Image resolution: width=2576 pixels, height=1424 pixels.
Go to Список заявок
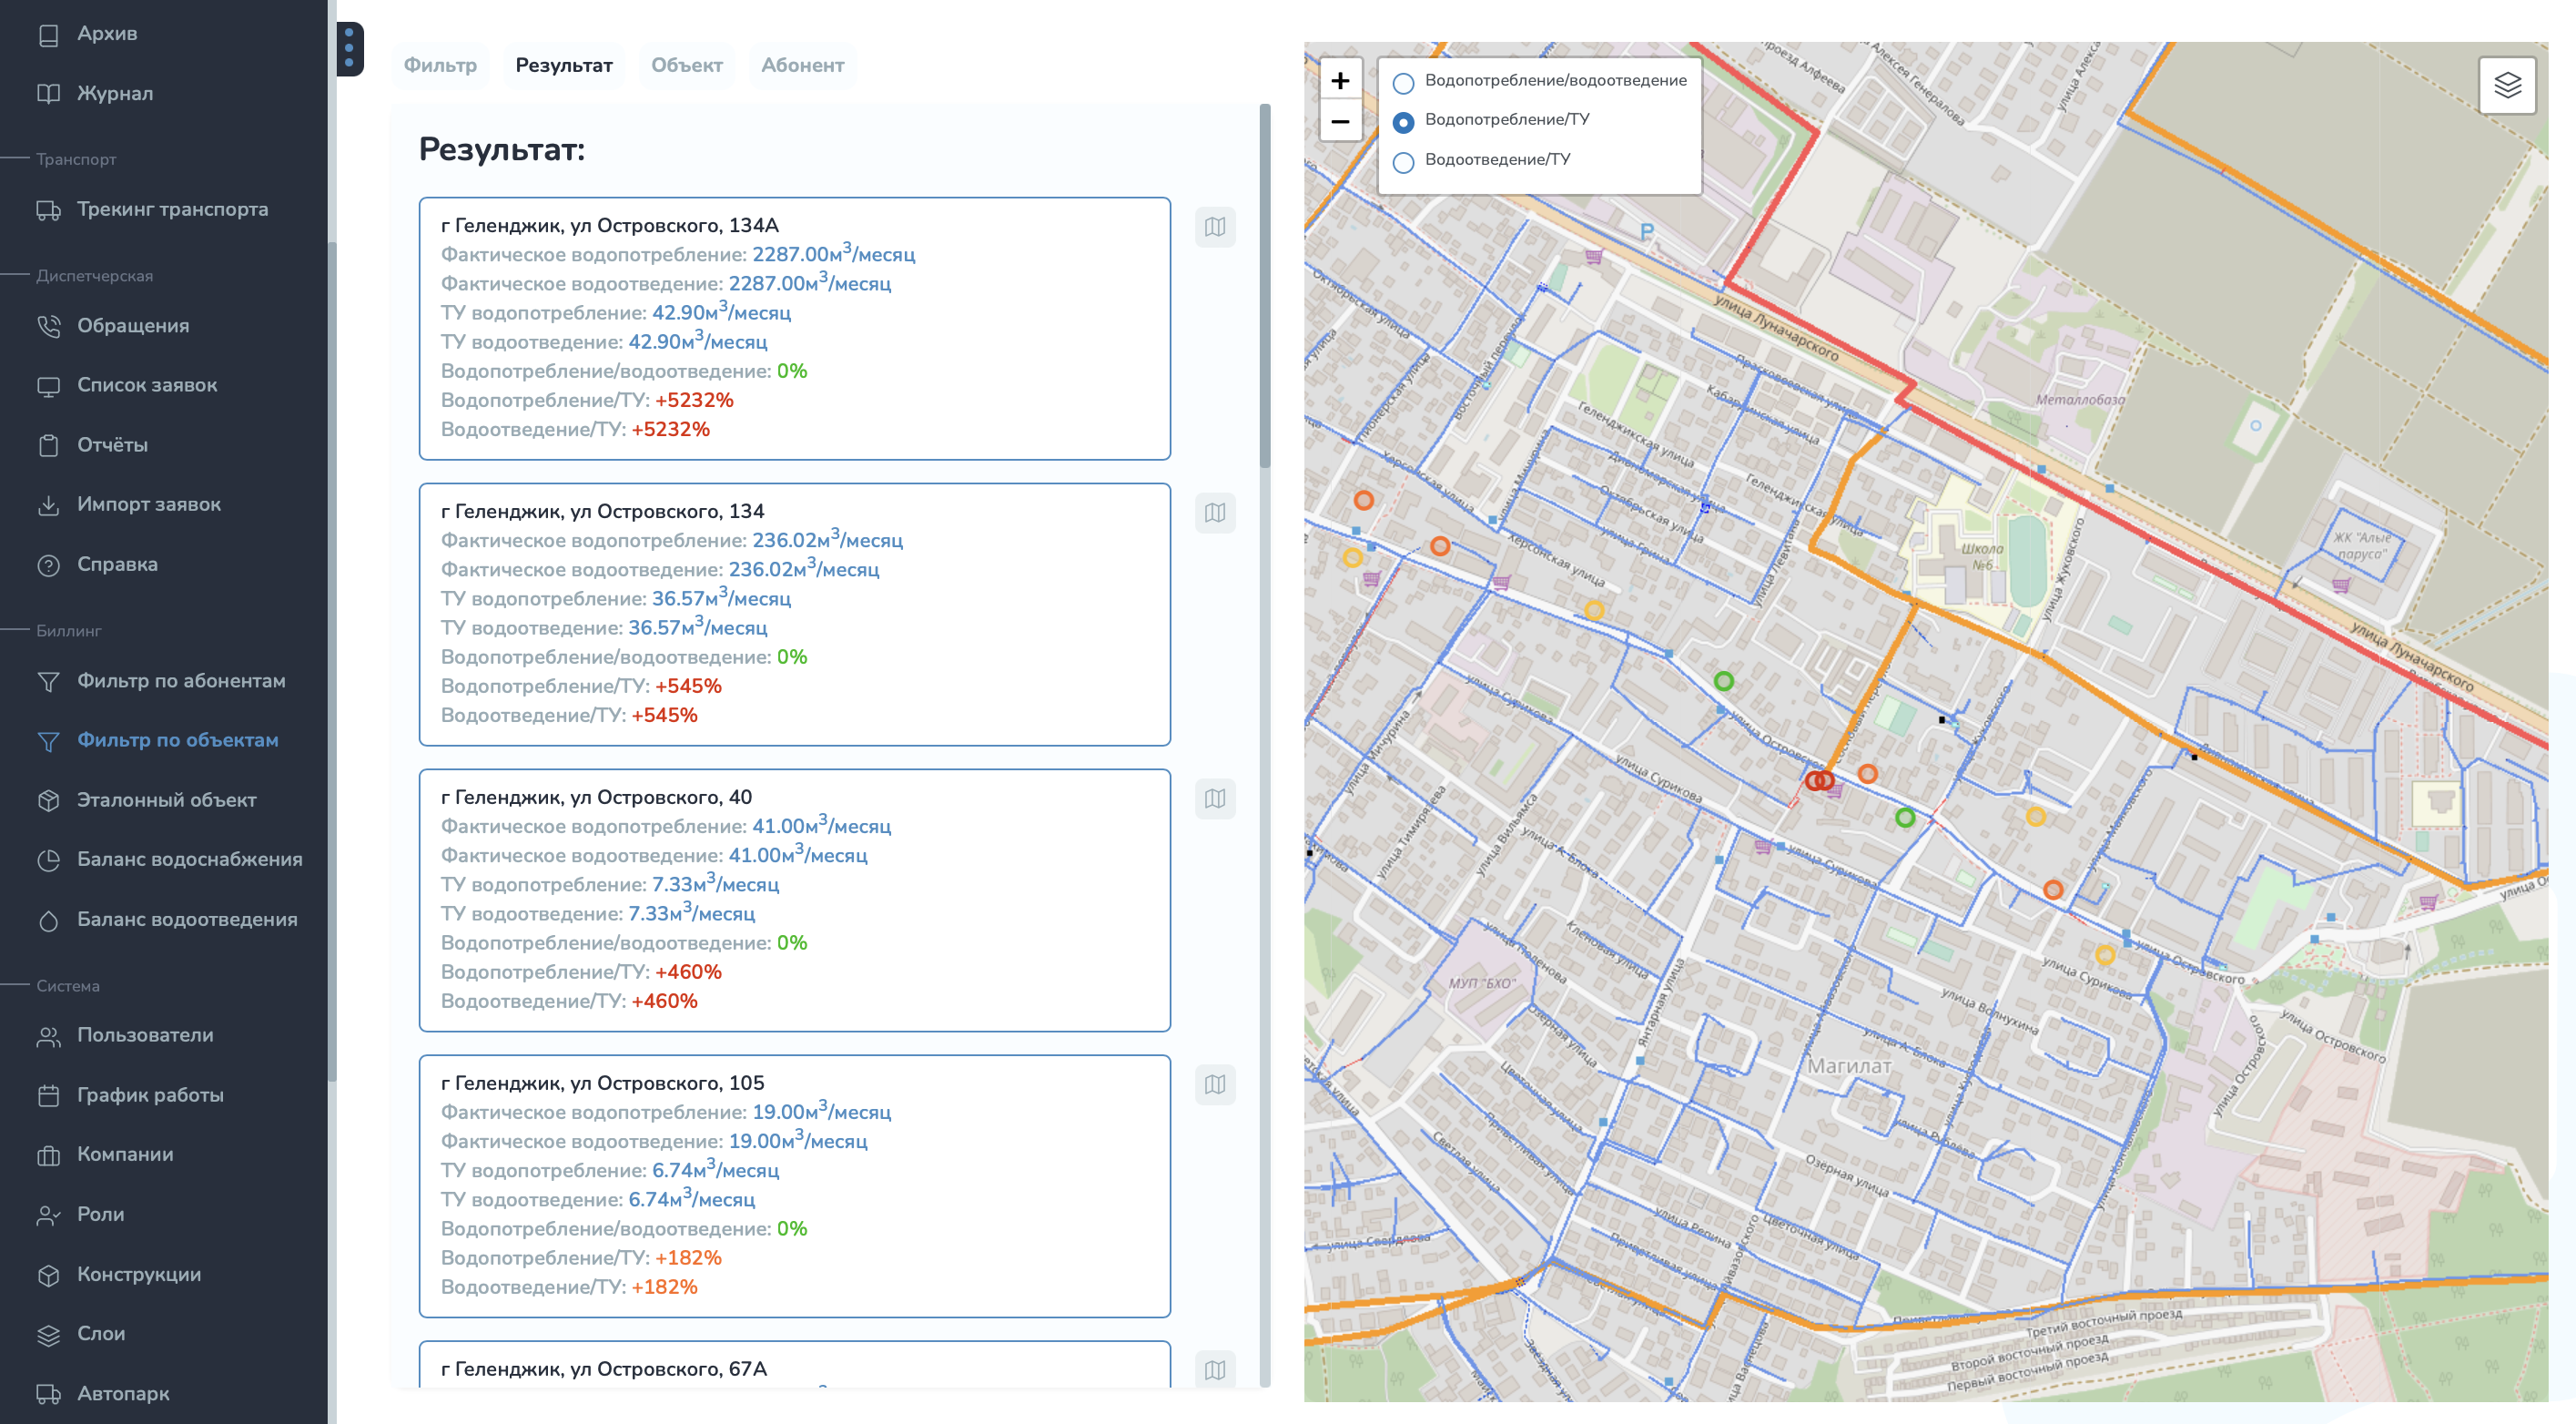tap(147, 385)
